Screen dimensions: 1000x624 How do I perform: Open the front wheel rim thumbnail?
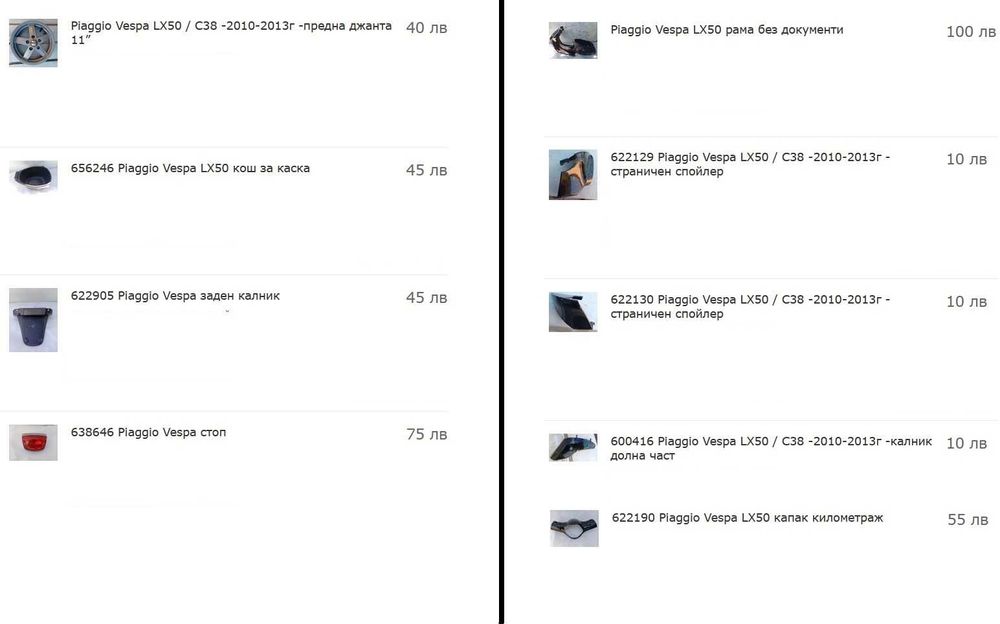click(x=33, y=43)
